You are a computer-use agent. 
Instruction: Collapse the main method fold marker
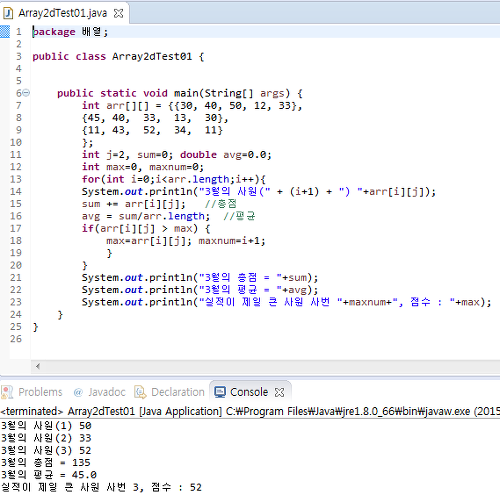click(26, 93)
